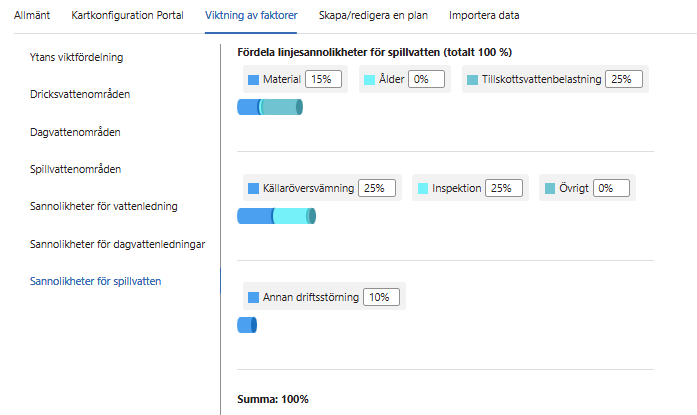Open the Allmänt tab

tap(31, 16)
